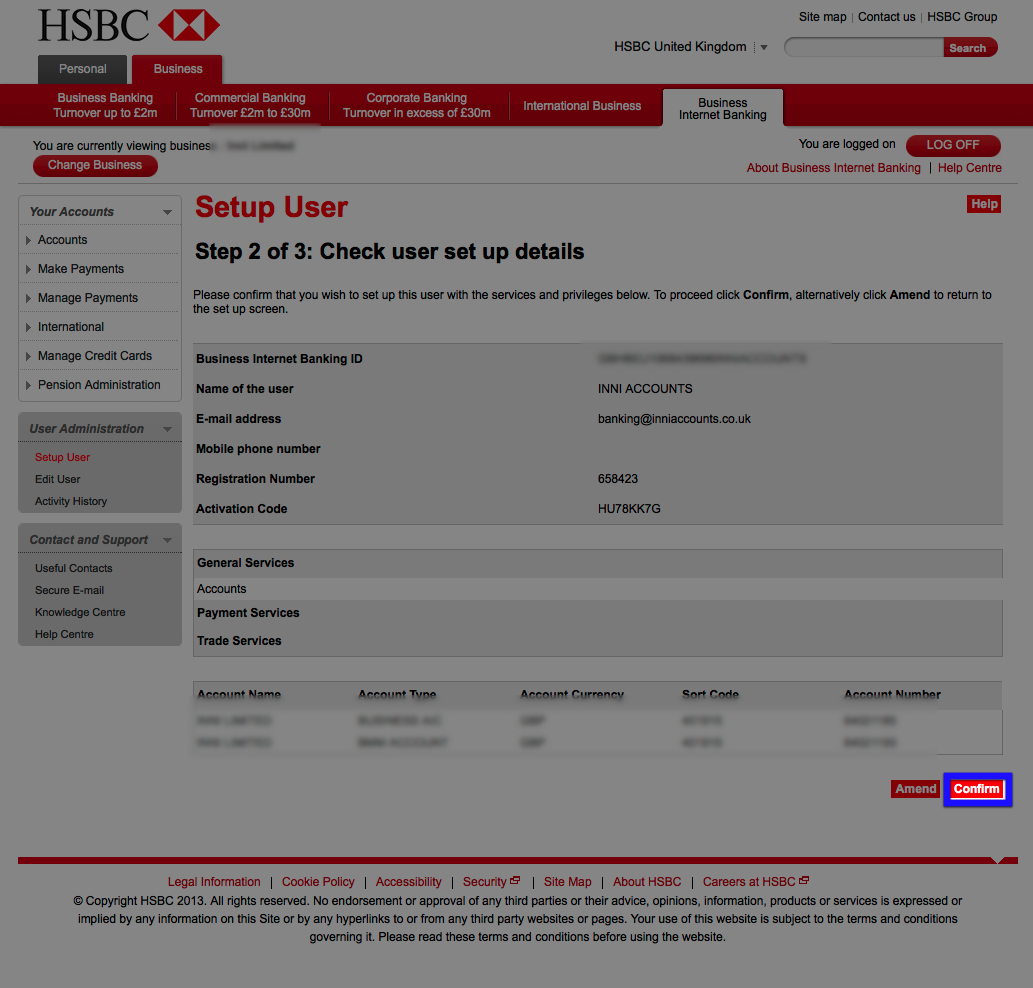Click the external-link icon beside Careers at HSBC

coord(804,881)
